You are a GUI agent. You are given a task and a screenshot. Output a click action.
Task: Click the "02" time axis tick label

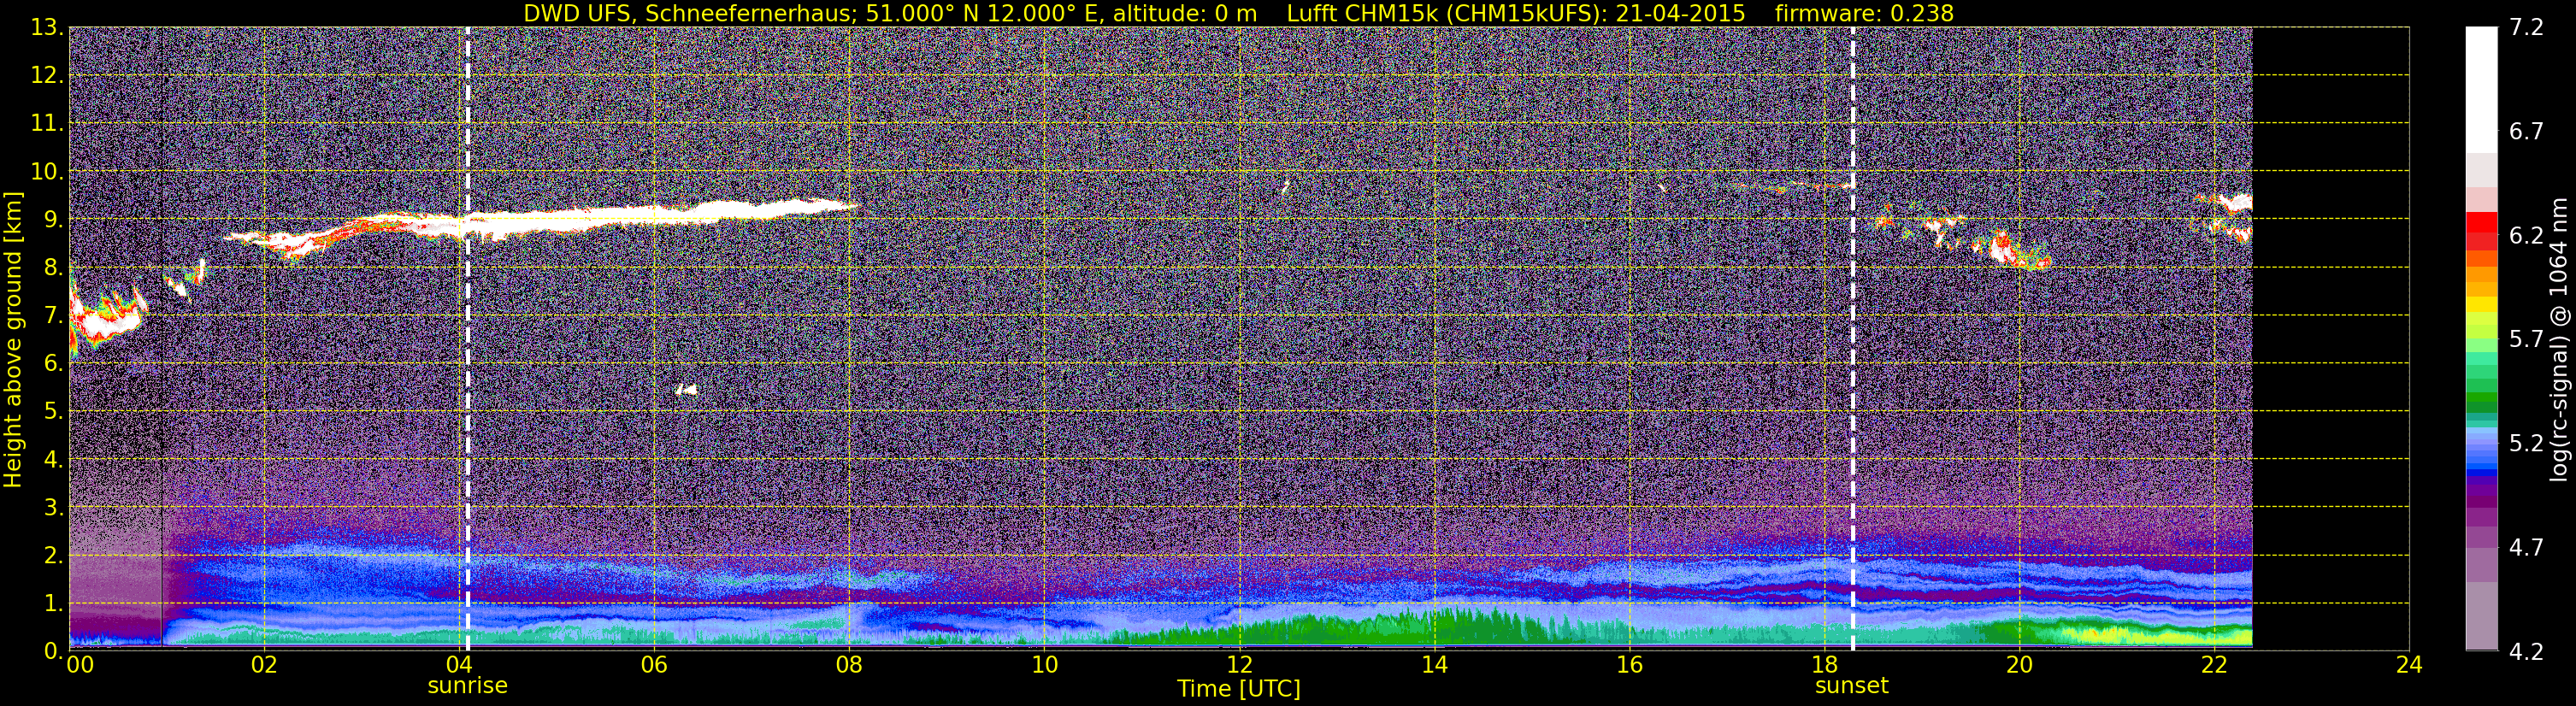(263, 666)
